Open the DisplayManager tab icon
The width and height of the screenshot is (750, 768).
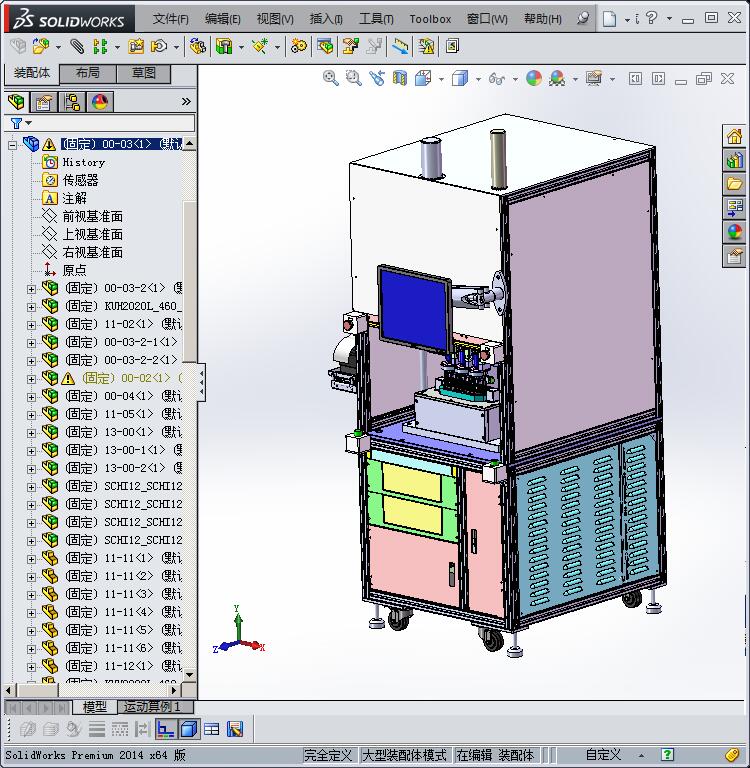99,102
